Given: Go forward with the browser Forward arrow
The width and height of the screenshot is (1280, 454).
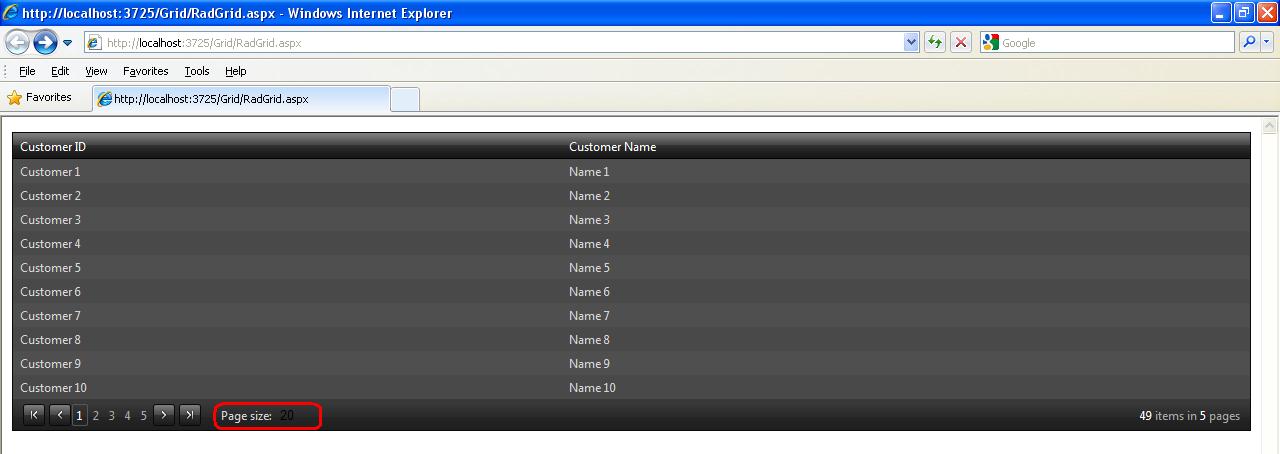Looking at the screenshot, I should [45, 42].
